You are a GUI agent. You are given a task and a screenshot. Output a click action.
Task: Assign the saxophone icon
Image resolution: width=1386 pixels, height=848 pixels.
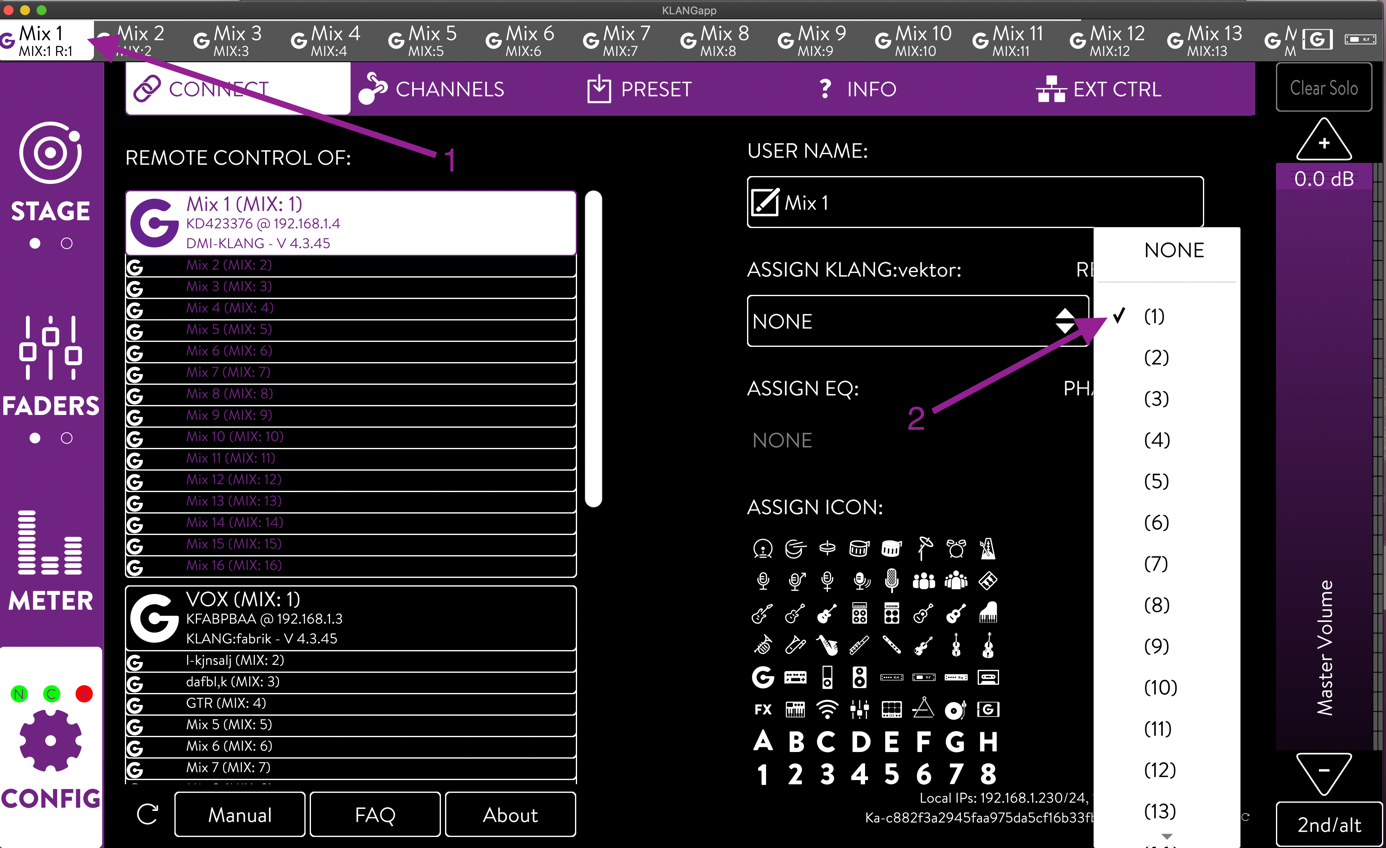point(827,646)
